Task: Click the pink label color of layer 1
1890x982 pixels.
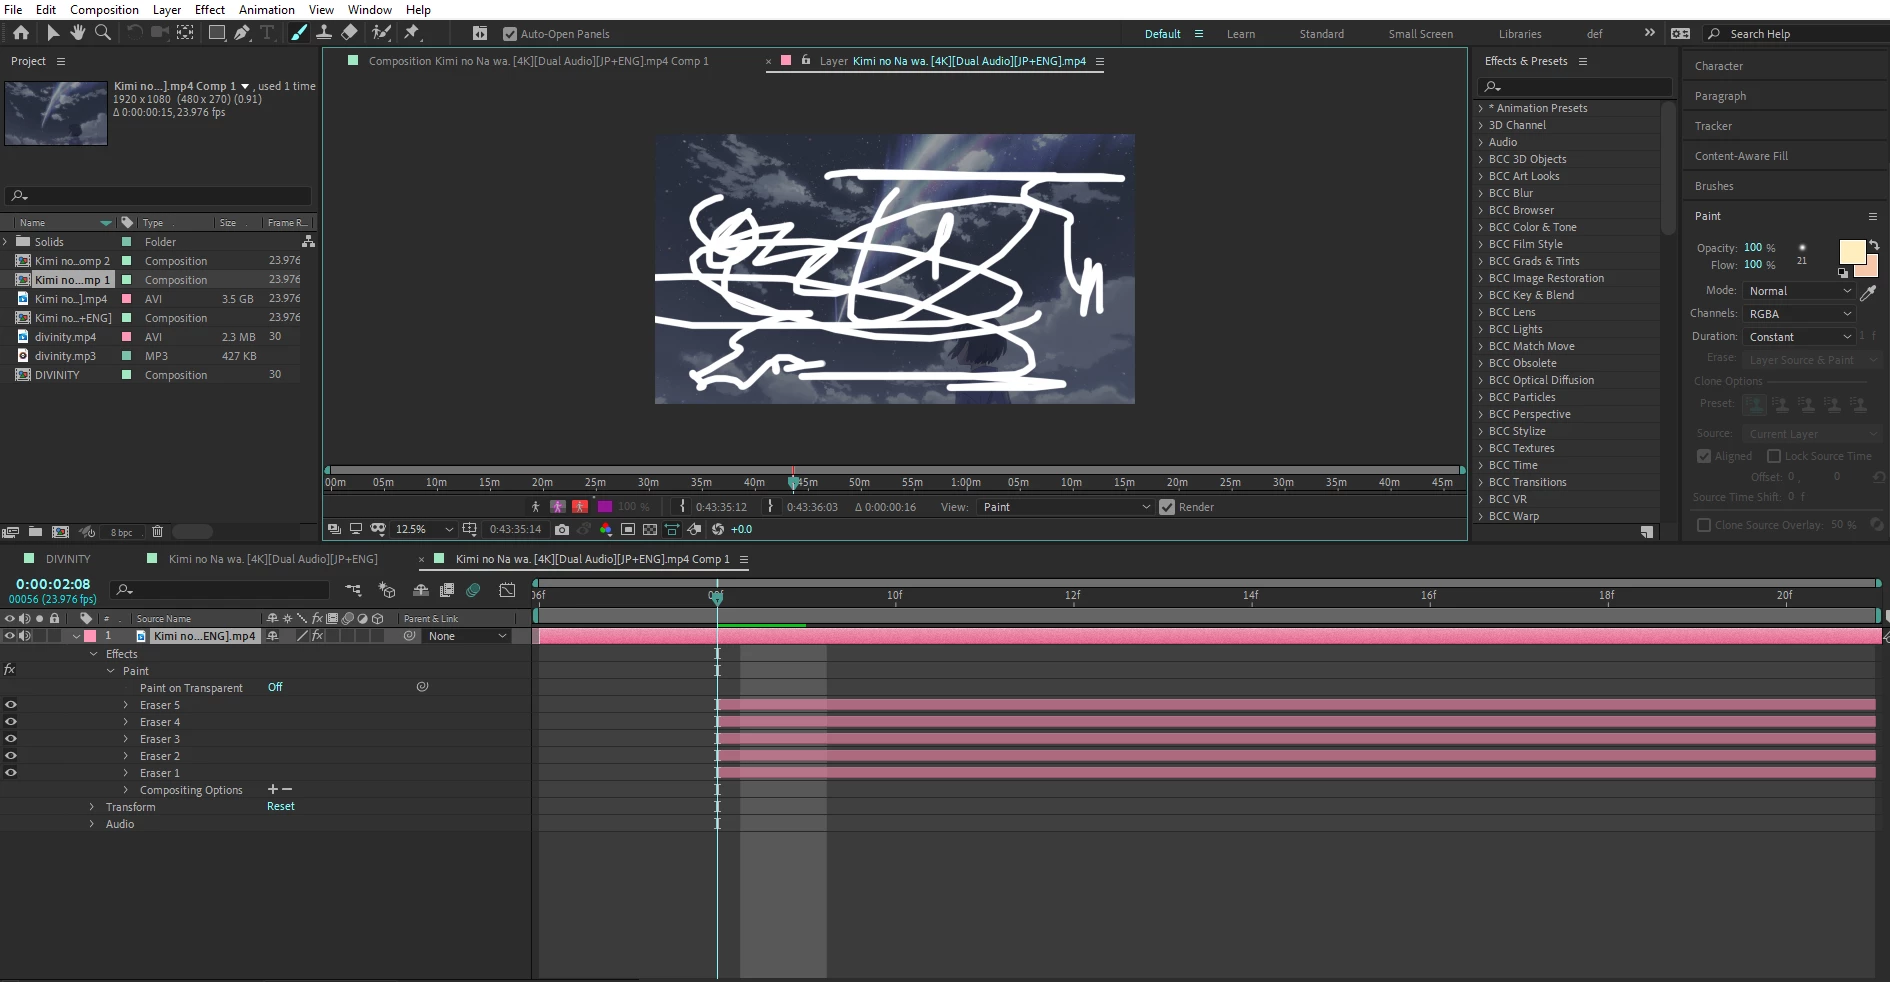Action: tap(90, 636)
